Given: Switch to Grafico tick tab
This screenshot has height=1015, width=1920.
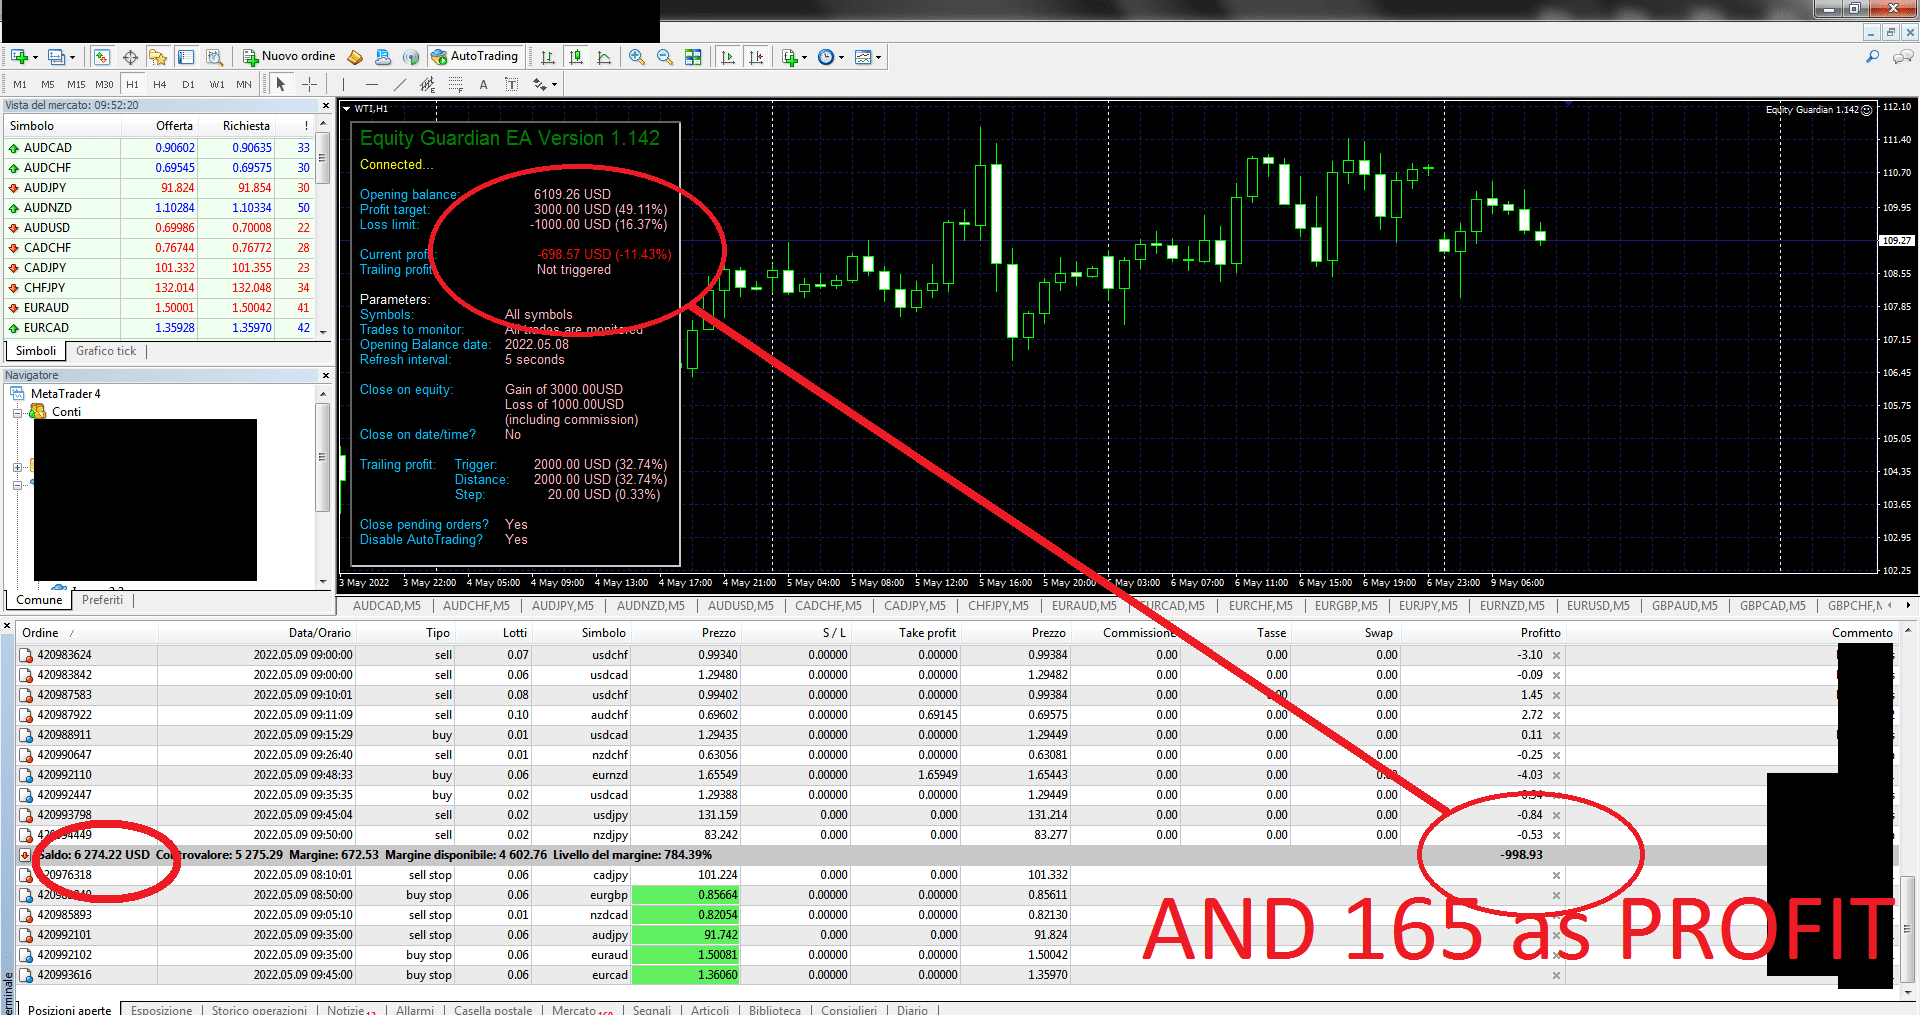Looking at the screenshot, I should click(x=106, y=351).
